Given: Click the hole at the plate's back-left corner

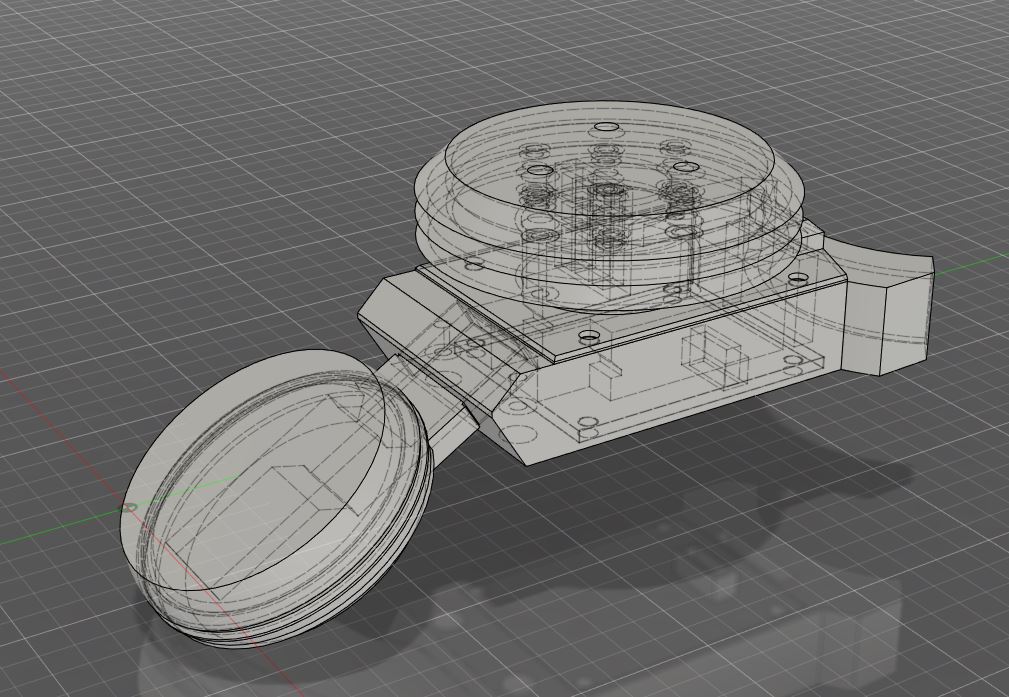Looking at the screenshot, I should [x=474, y=264].
